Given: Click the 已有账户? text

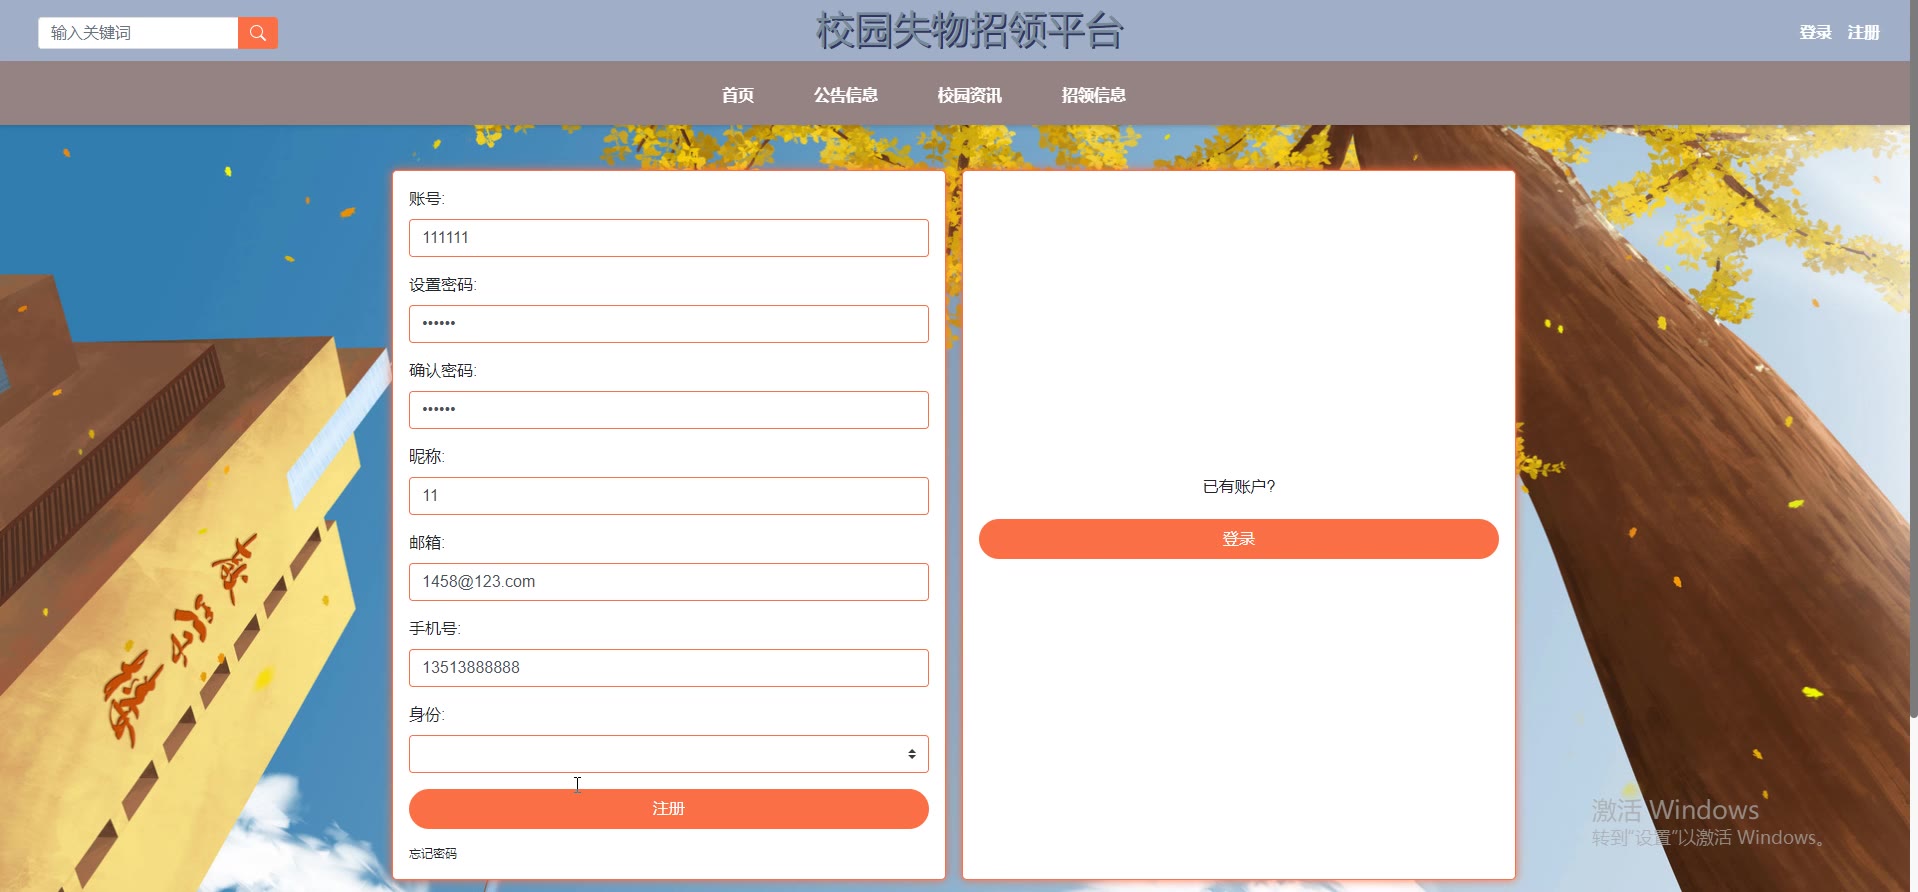Looking at the screenshot, I should pyautogui.click(x=1239, y=487).
